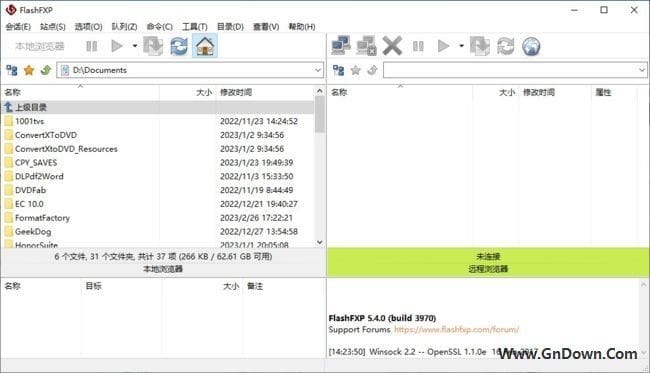Select the CPY_SAVES folder
Viewport: 650px width, 373px height.
(158, 162)
